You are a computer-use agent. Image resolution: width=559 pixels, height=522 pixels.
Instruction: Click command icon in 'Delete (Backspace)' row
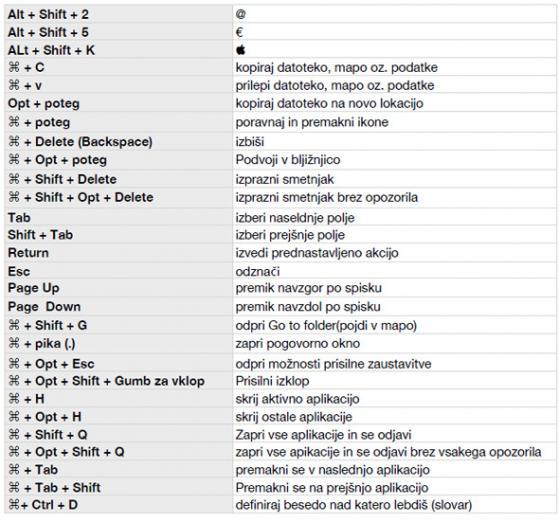click(14, 141)
